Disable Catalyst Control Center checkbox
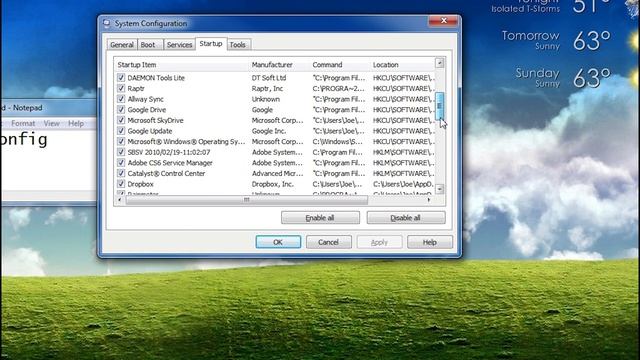This screenshot has width=640, height=360. pos(121,173)
